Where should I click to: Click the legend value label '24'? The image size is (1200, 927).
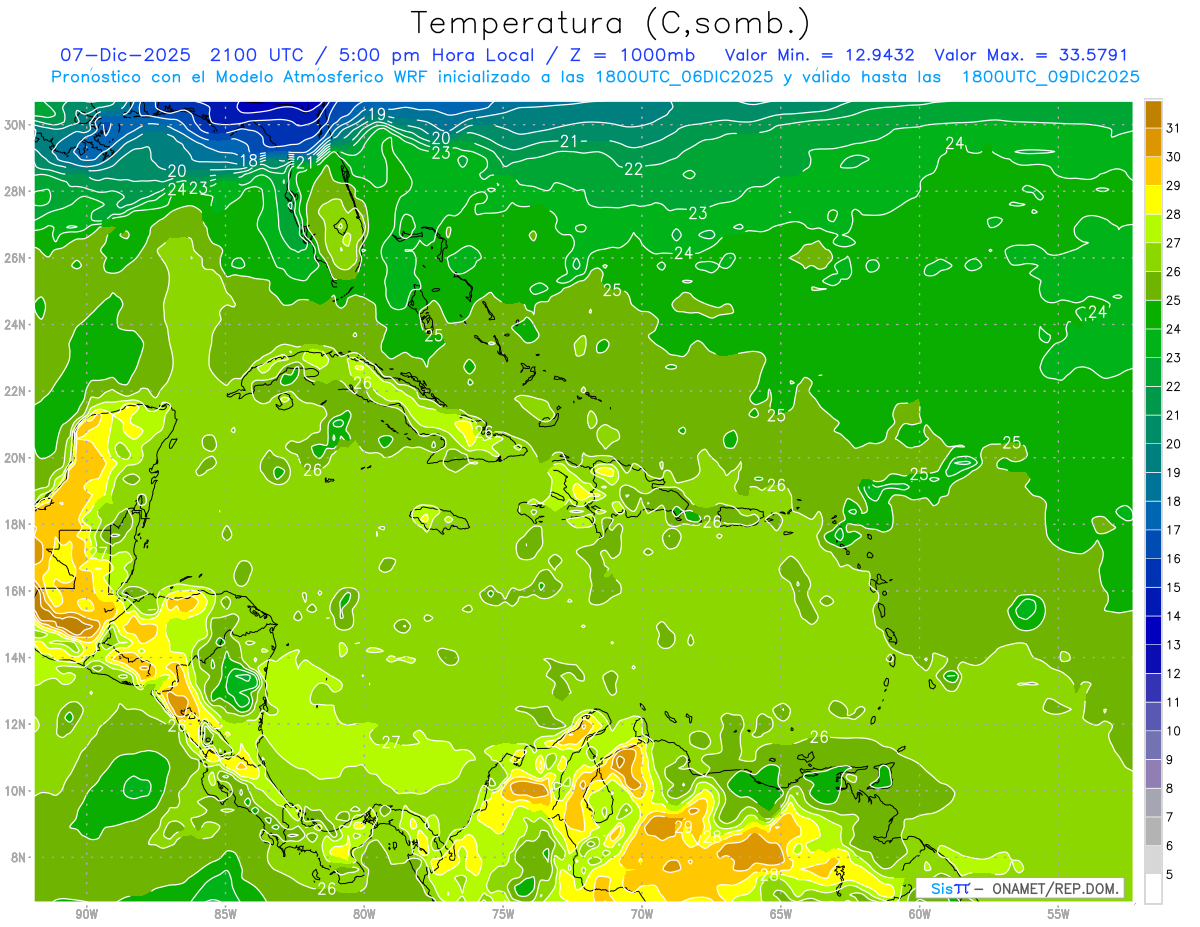[x=1173, y=329]
